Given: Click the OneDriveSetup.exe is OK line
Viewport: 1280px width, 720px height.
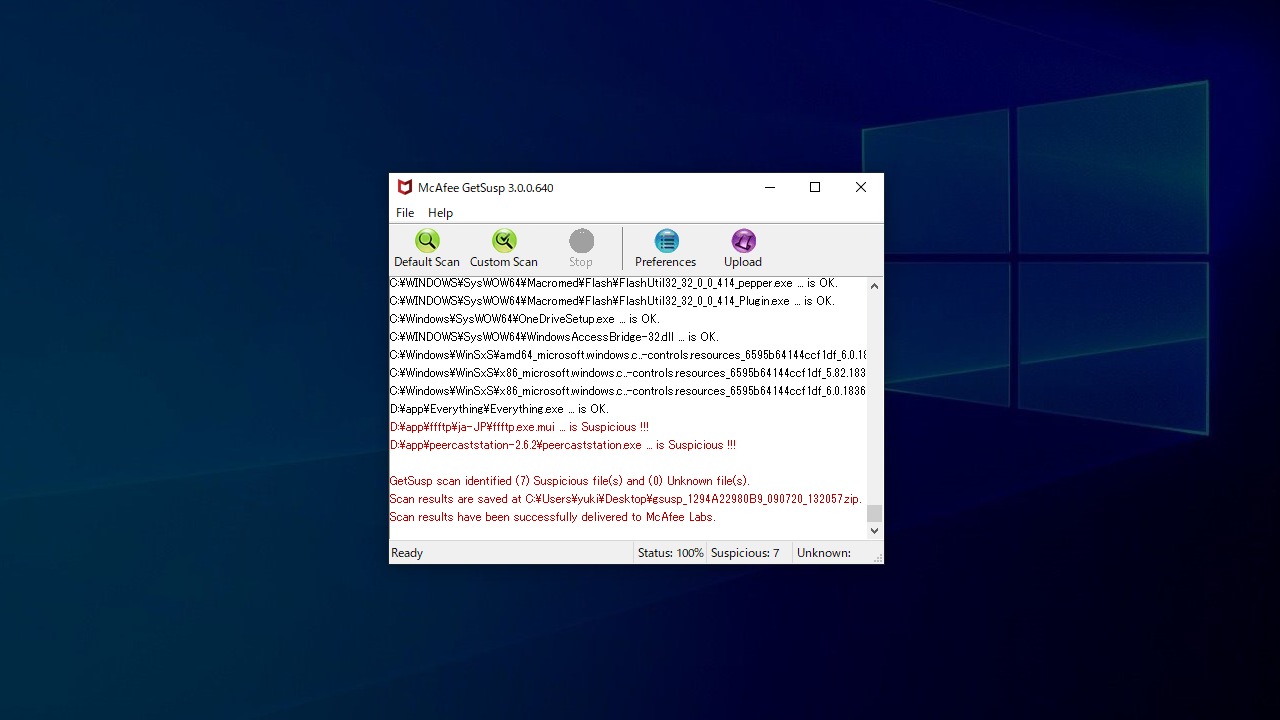Looking at the screenshot, I should (x=525, y=319).
